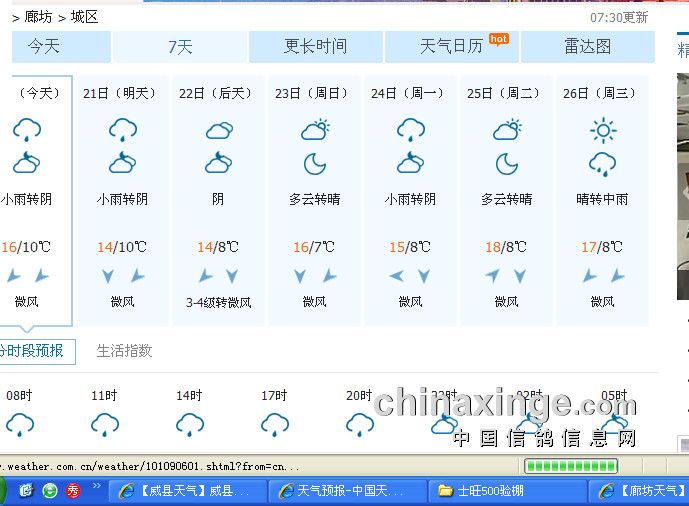Click the rain icon at 11时 hourly forecast

(105, 425)
